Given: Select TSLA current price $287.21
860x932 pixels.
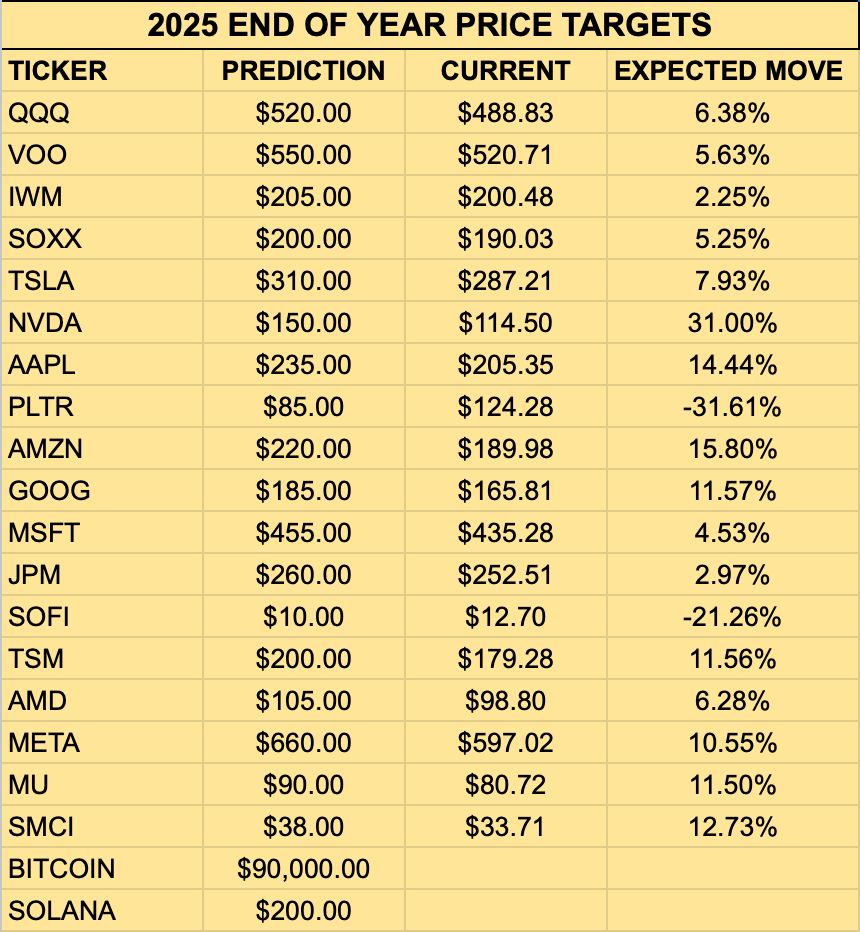Looking at the screenshot, I should (506, 281).
